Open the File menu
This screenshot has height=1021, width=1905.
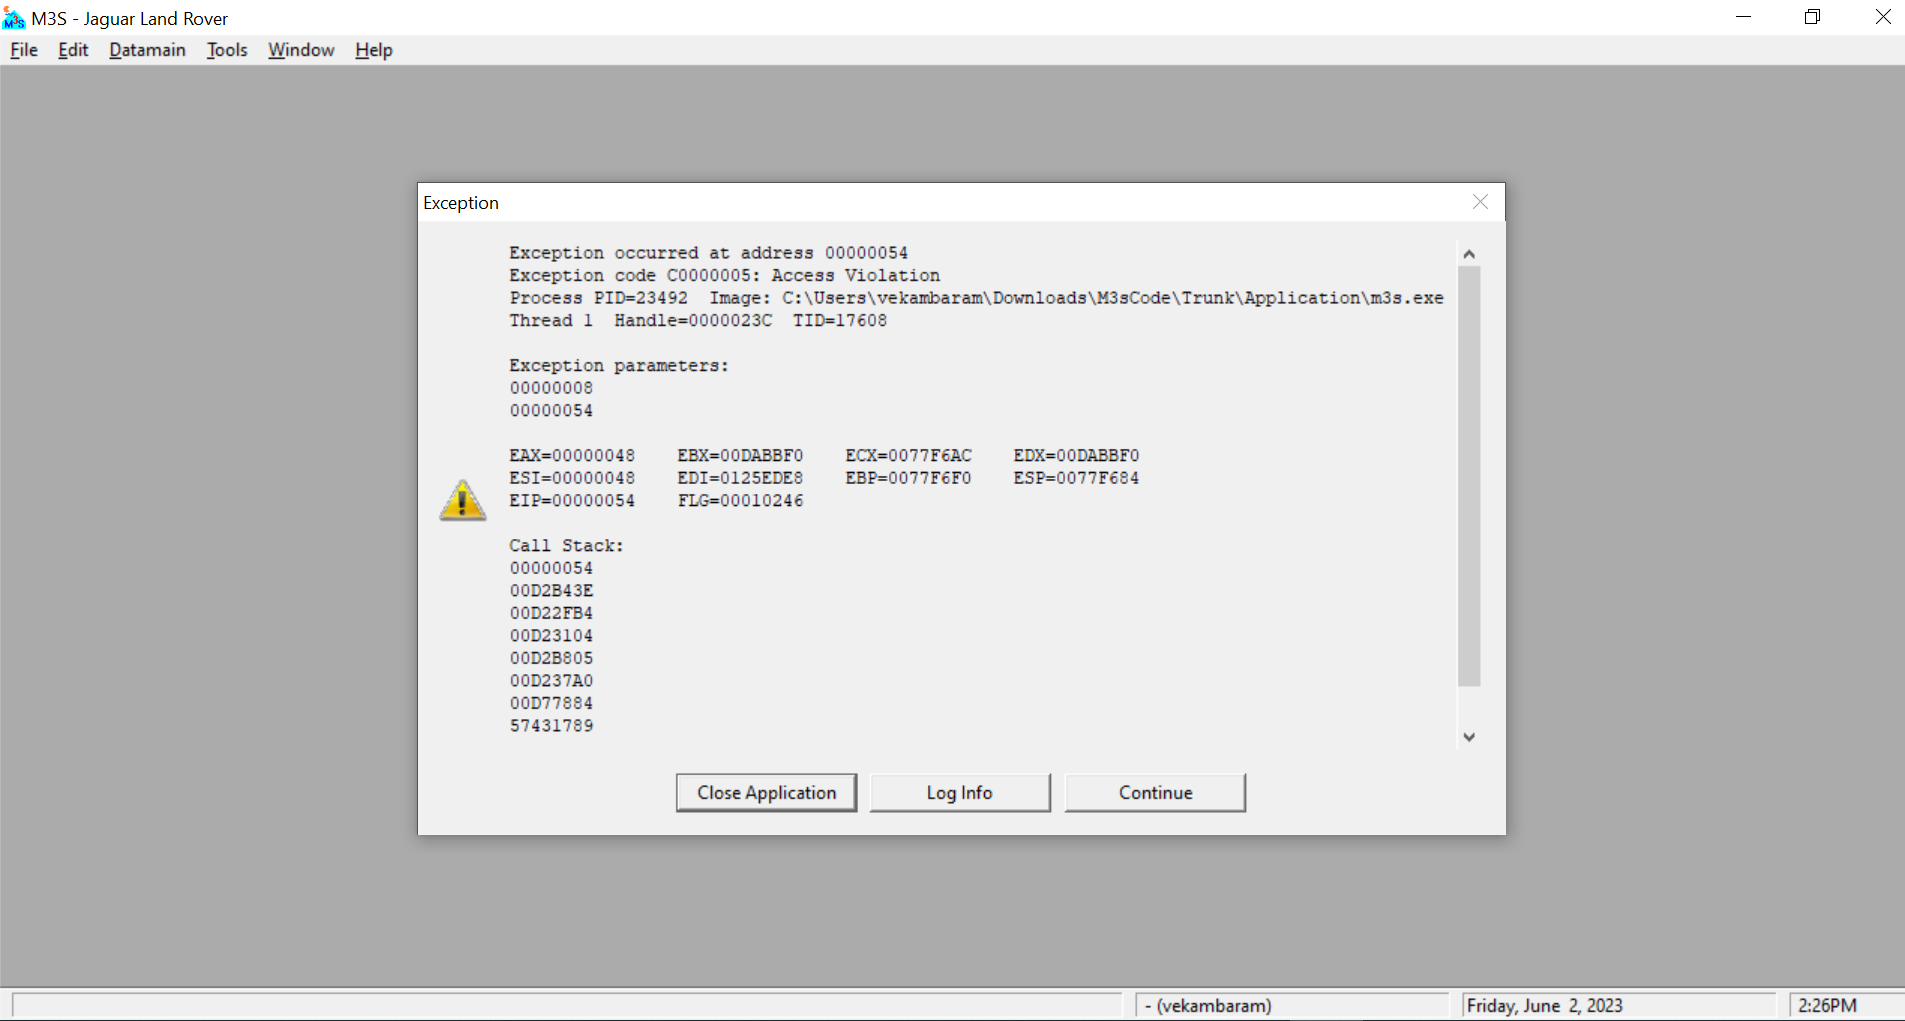pyautogui.click(x=24, y=50)
